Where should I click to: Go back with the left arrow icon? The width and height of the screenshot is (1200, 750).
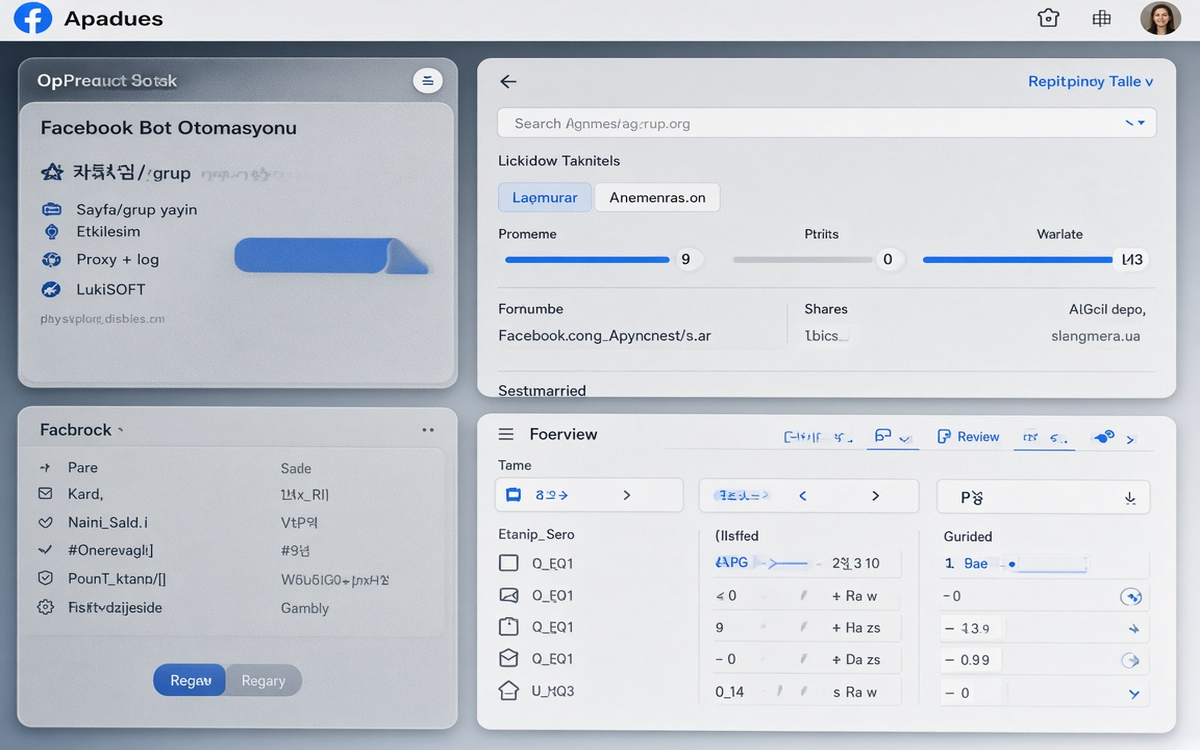point(508,82)
